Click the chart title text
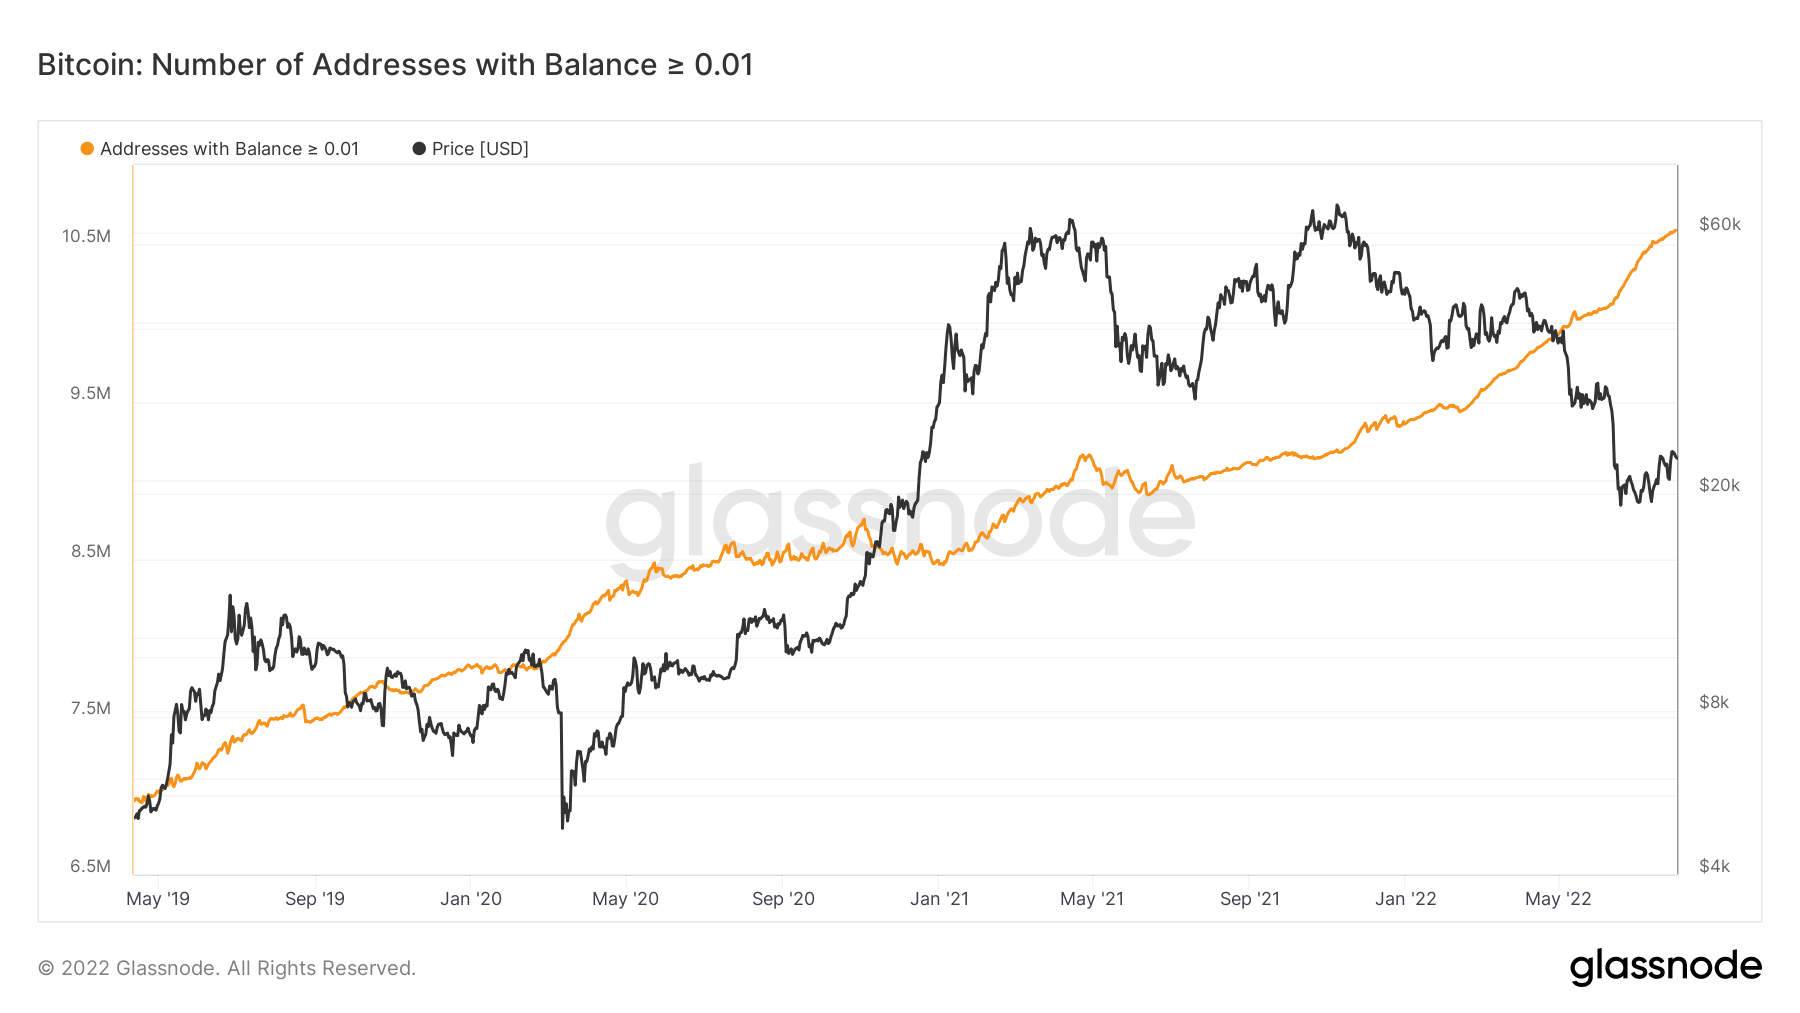1800x1013 pixels. point(395,65)
